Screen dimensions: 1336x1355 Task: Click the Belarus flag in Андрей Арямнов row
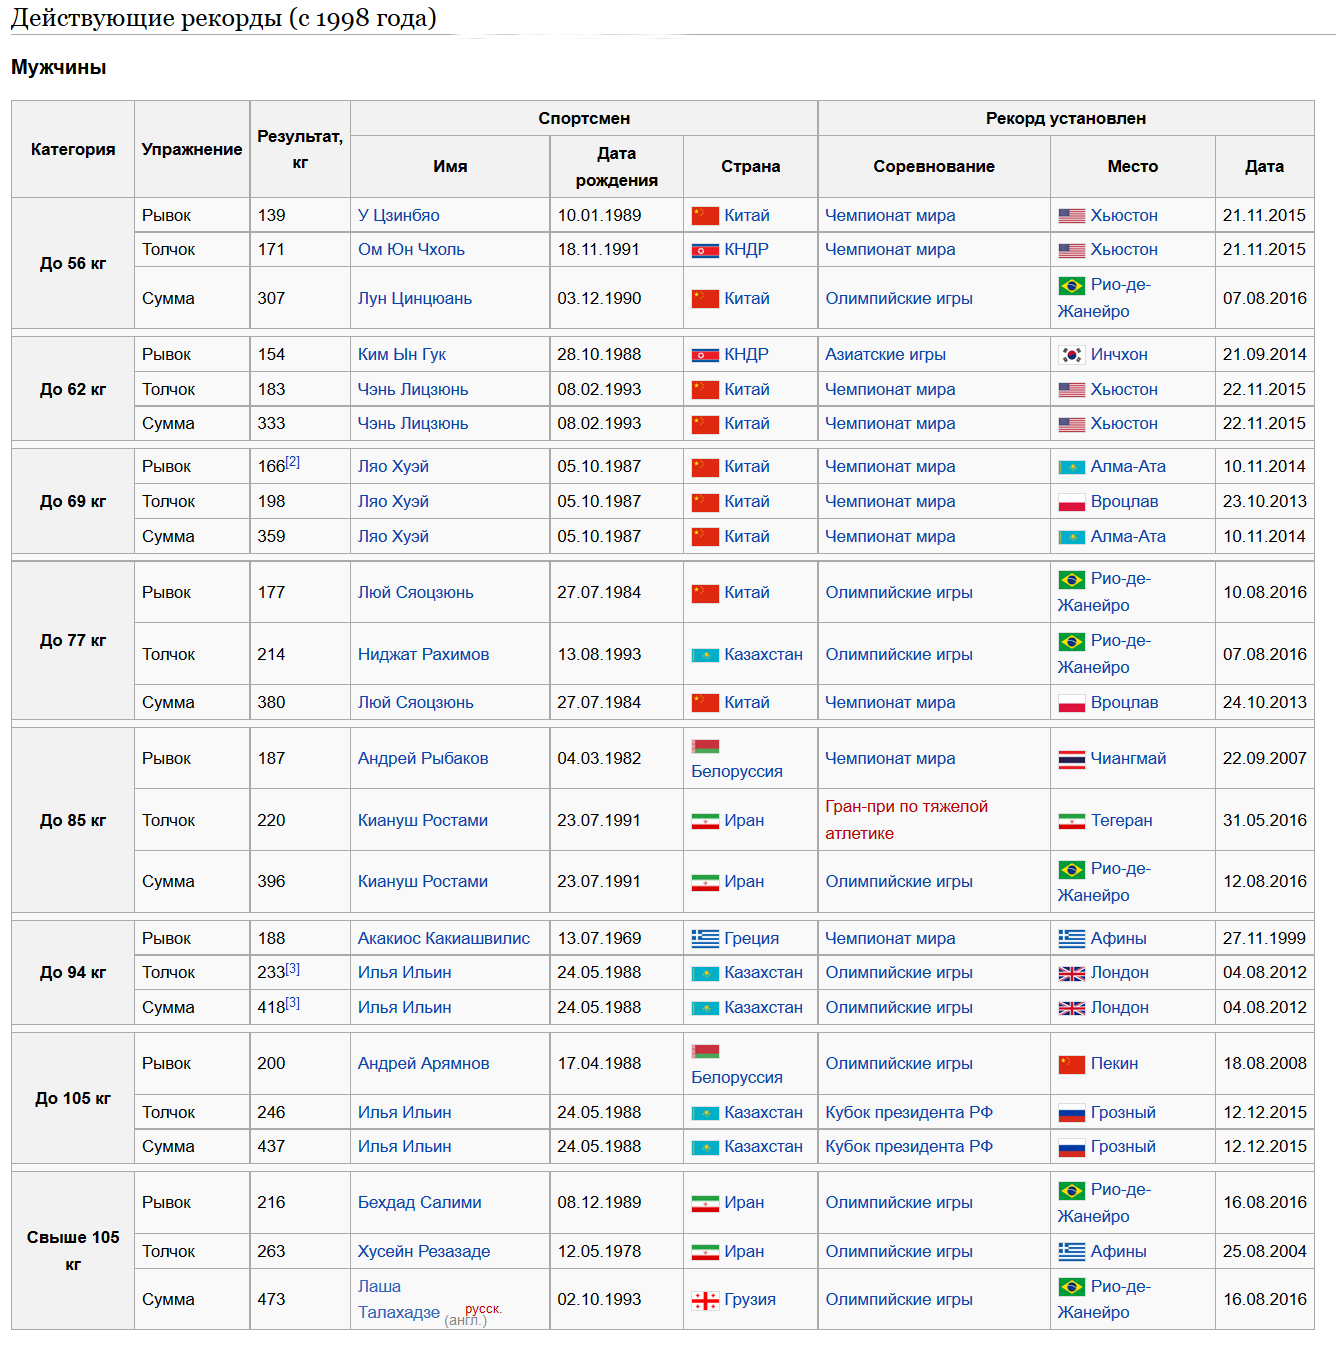(x=705, y=1051)
